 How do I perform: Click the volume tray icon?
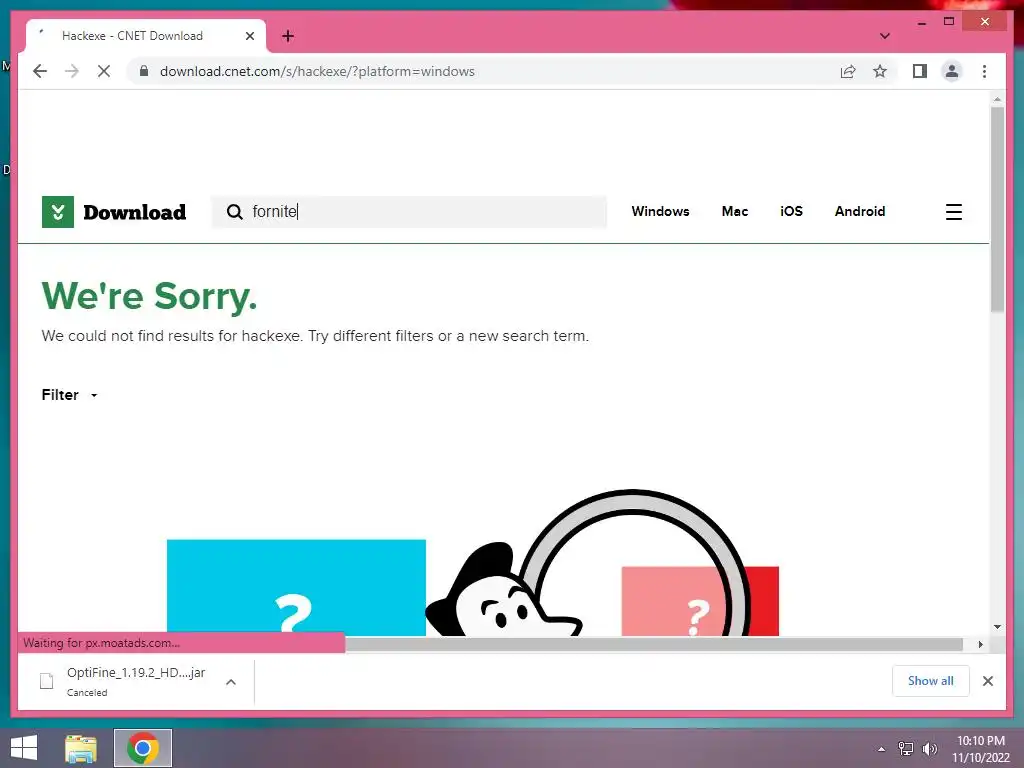pyautogui.click(x=929, y=748)
